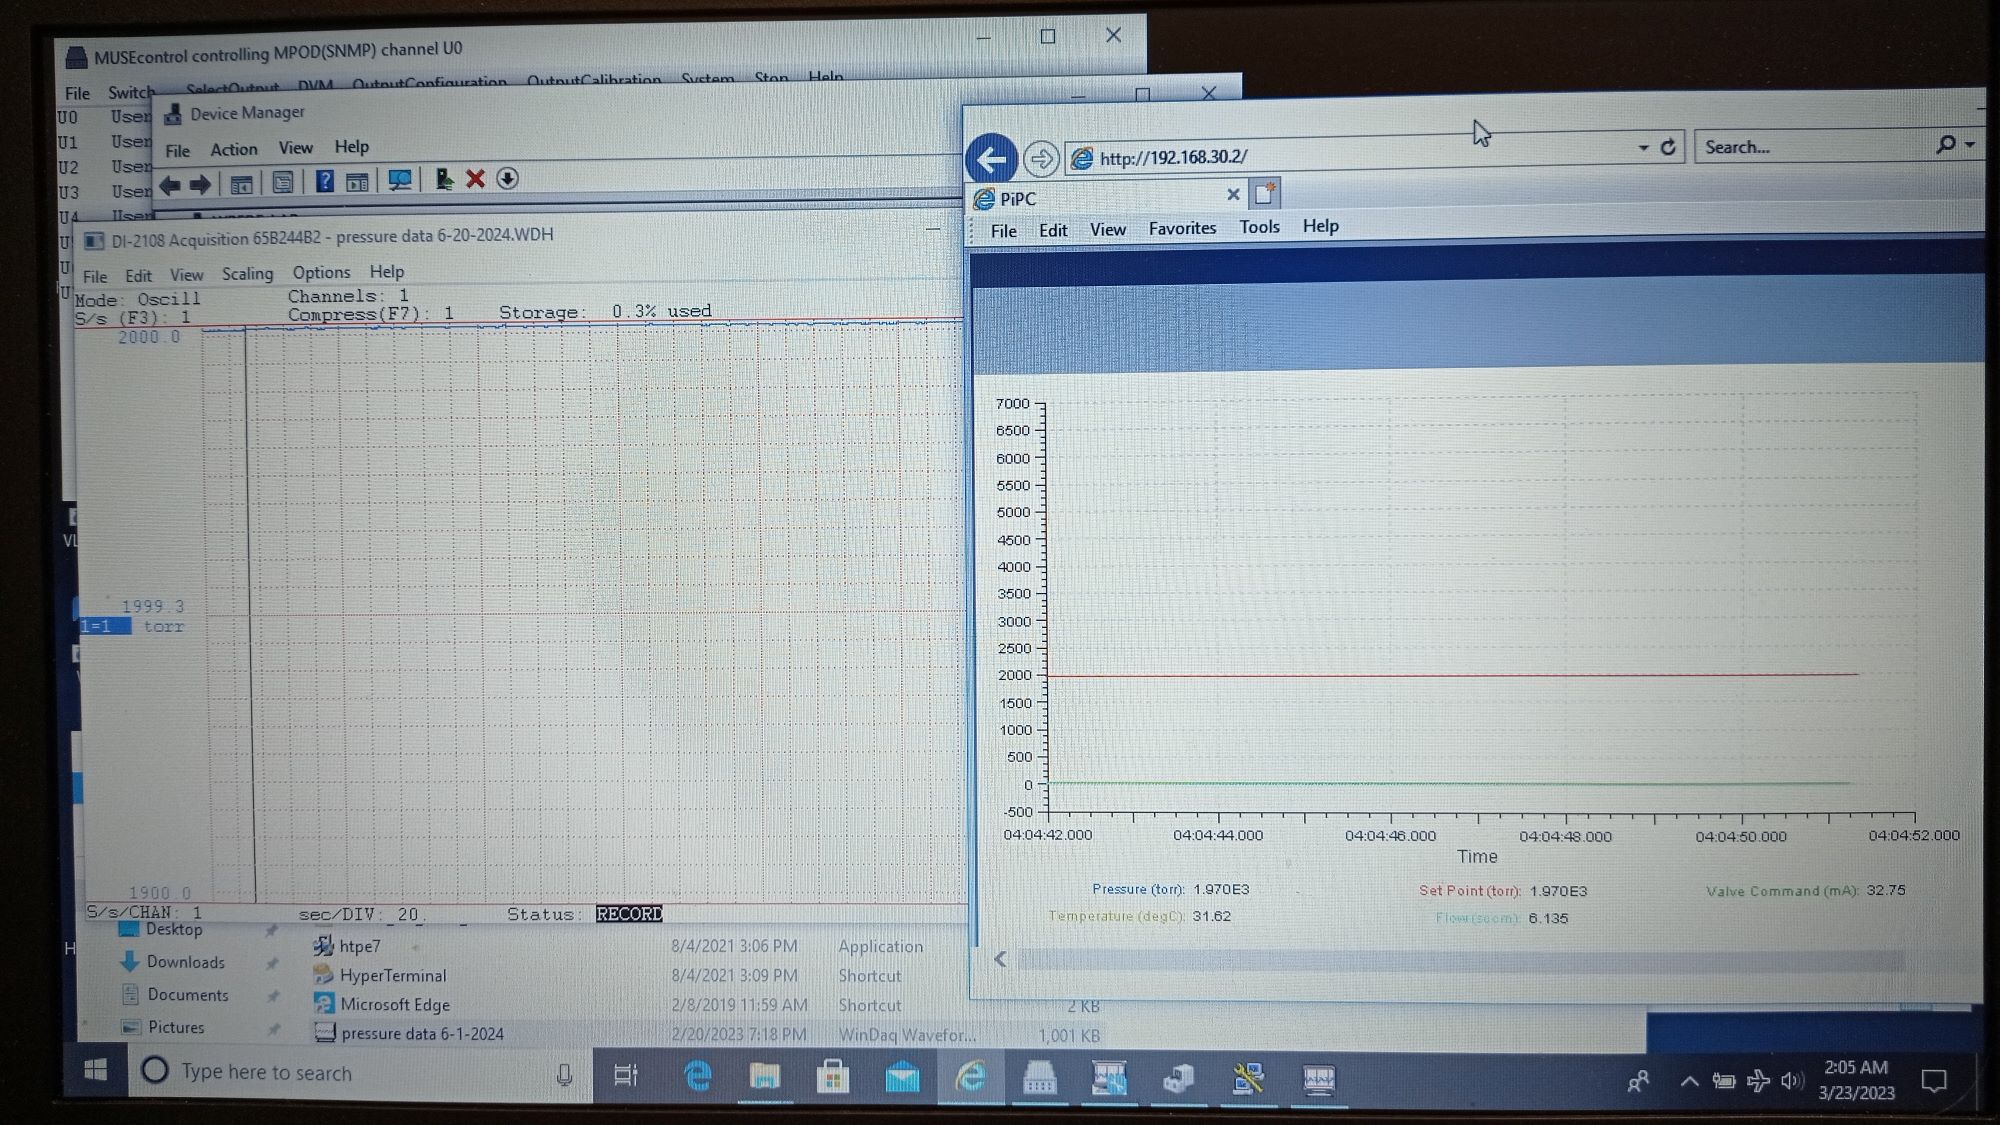Click the Windows Start button
This screenshot has width=2000, height=1125.
pyautogui.click(x=95, y=1072)
